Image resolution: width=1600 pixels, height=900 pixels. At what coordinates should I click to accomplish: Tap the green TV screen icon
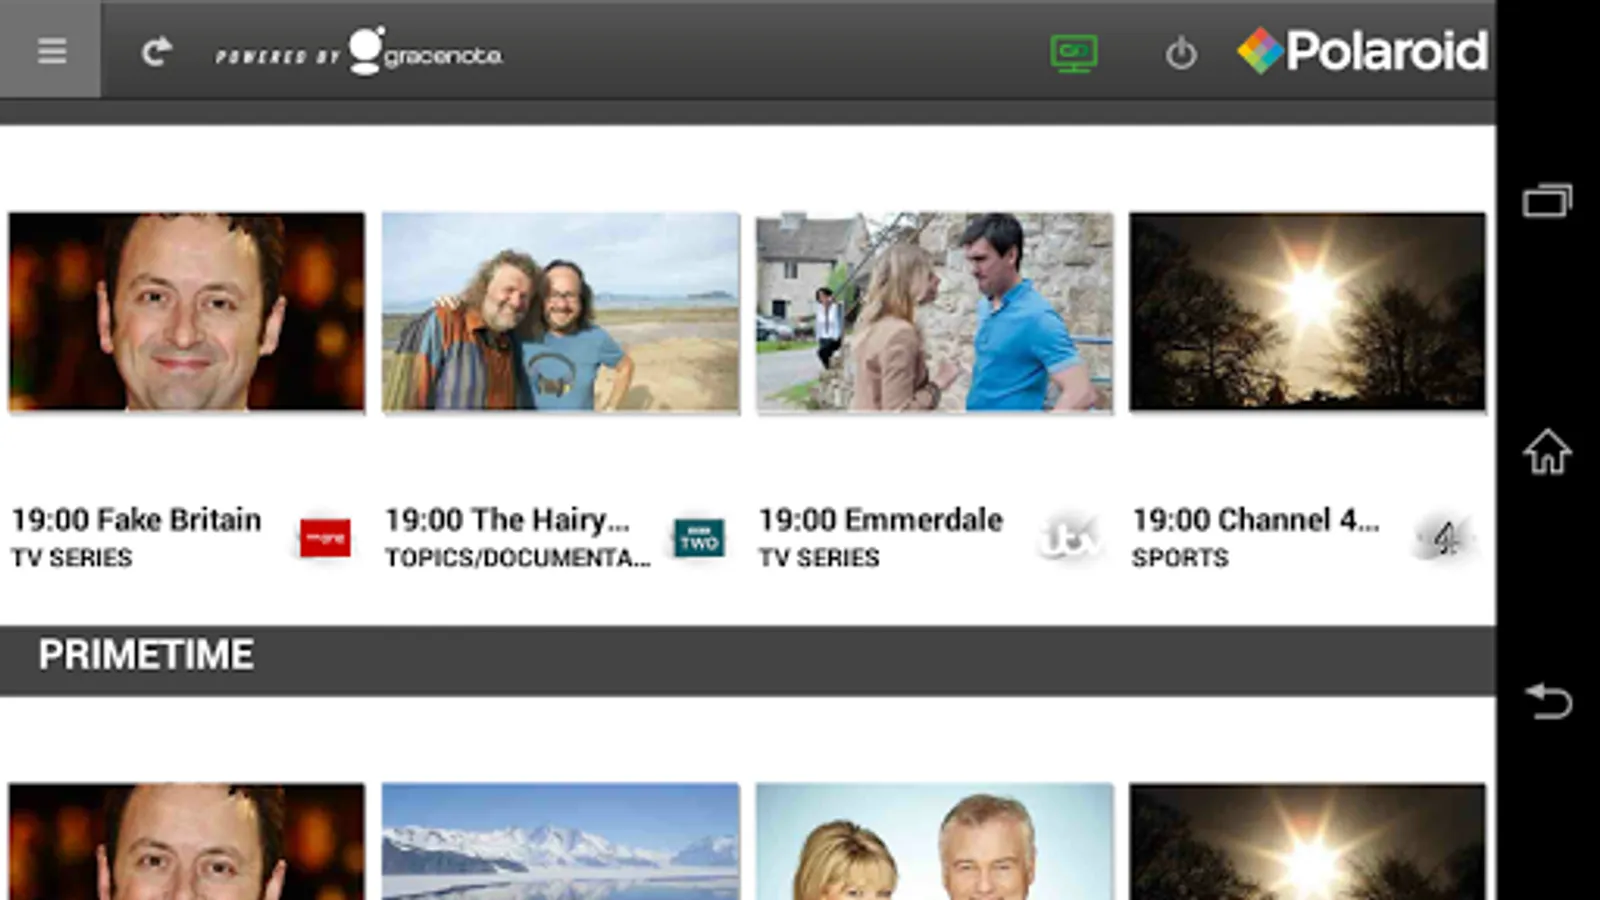point(1074,52)
